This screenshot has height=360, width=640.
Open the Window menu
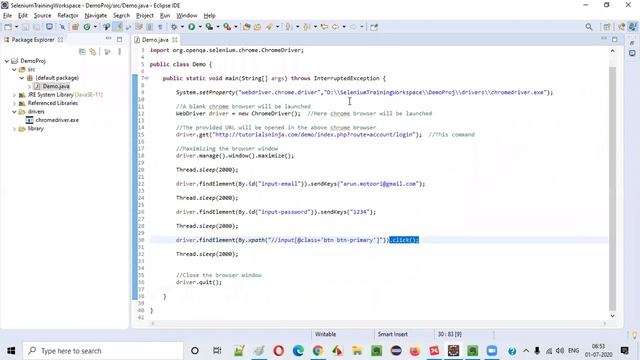coord(187,16)
